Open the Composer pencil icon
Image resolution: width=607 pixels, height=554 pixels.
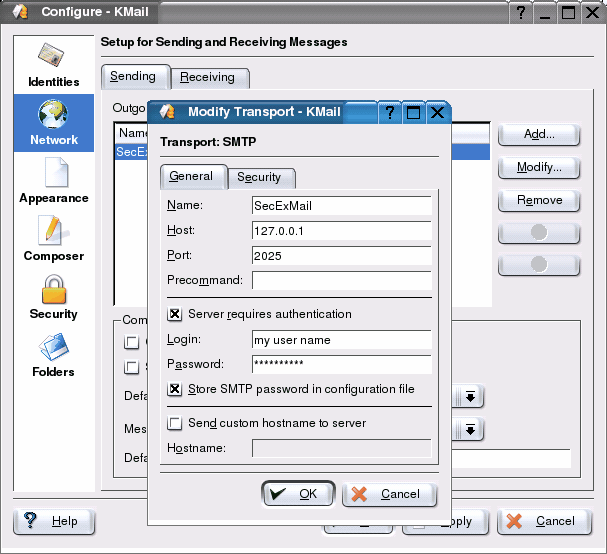coord(53,230)
